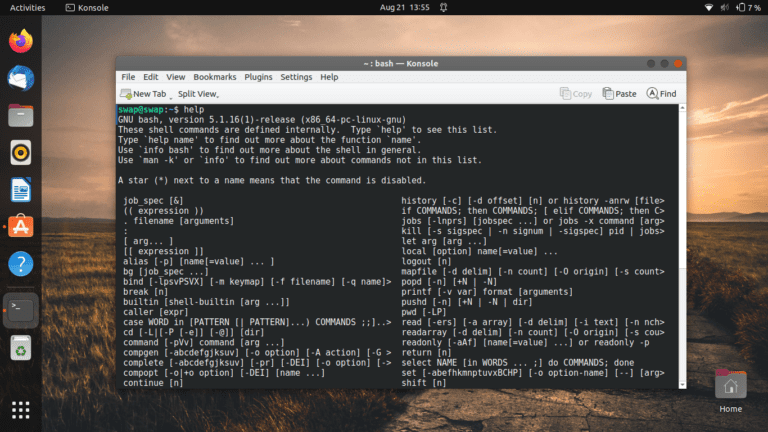Expand the Split View dropdown arrow
Viewport: 768px width, 432px height.
point(218,95)
